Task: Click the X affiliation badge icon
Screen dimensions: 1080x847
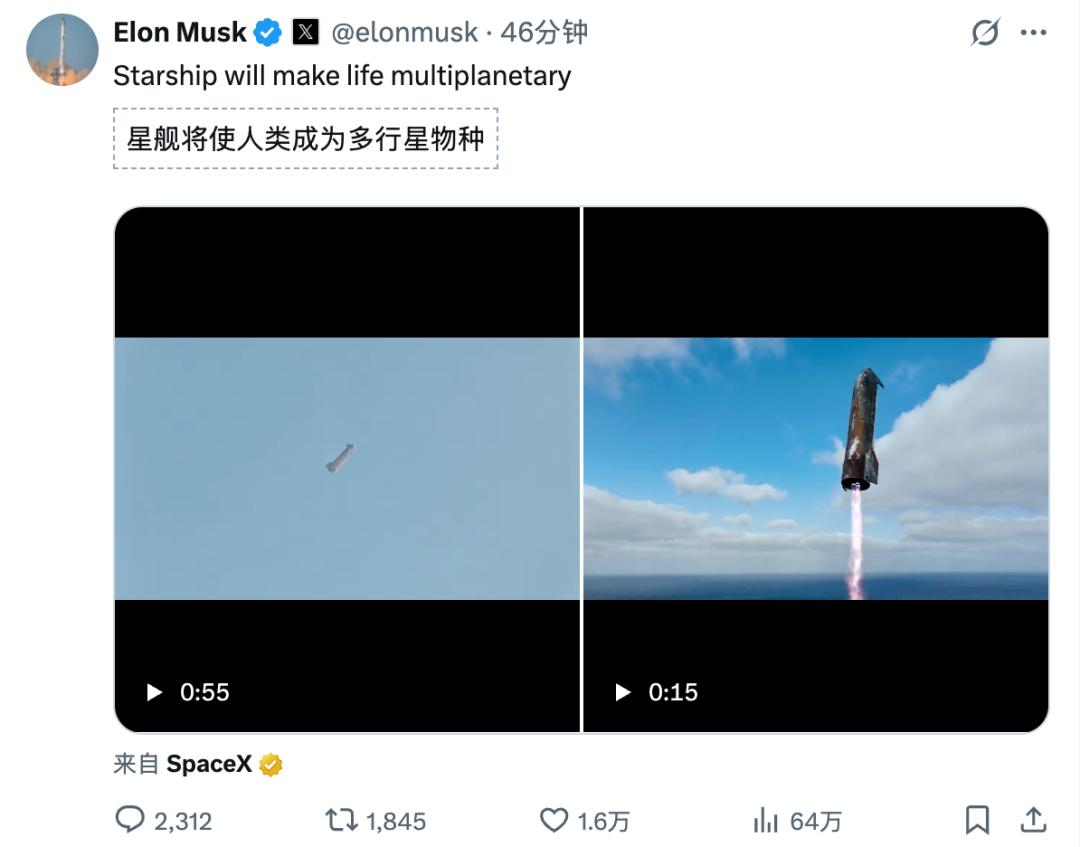Action: 305,33
